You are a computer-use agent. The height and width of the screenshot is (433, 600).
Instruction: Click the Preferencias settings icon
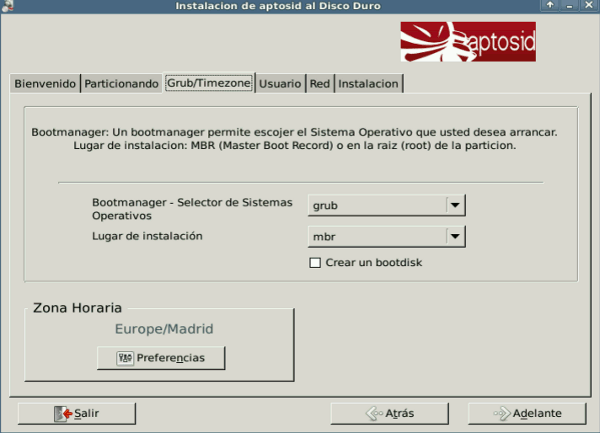click(x=125, y=358)
